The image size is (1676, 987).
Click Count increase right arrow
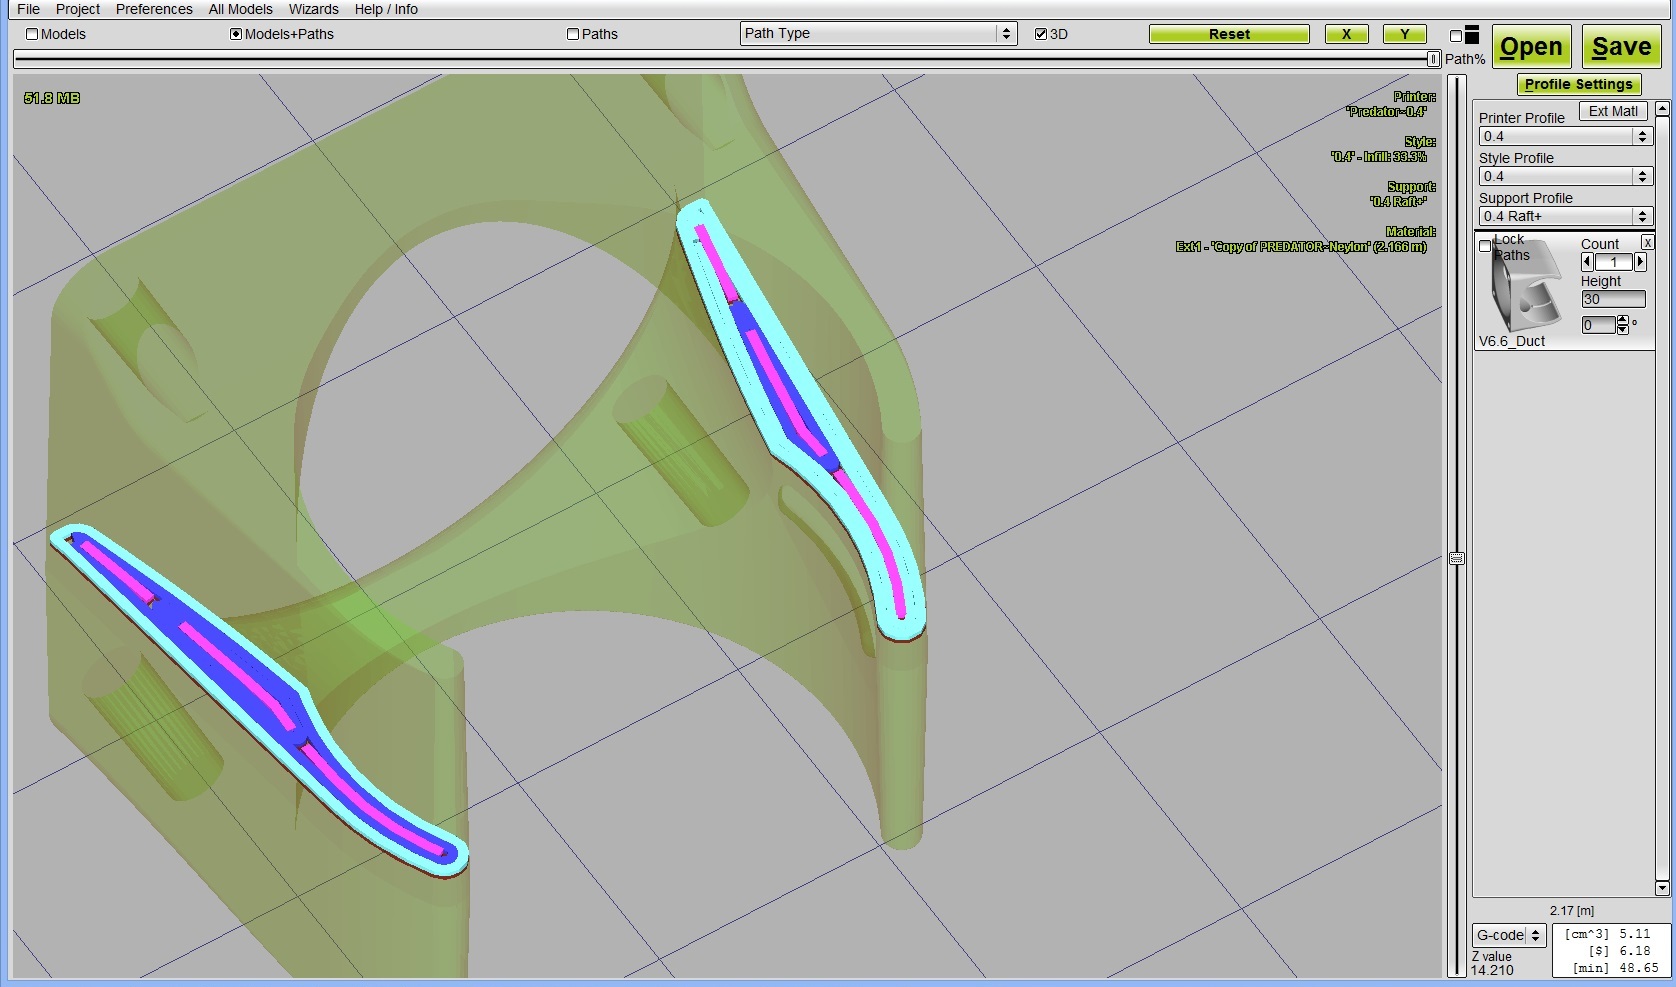click(1640, 262)
